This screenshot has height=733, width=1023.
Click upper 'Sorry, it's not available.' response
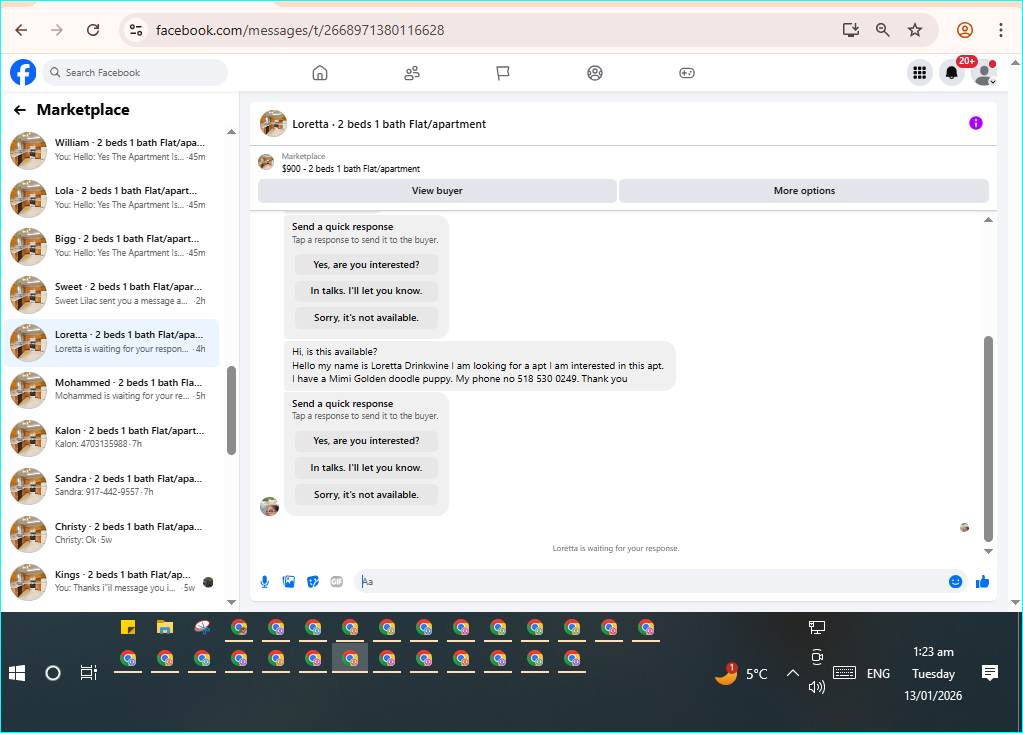[x=366, y=318]
